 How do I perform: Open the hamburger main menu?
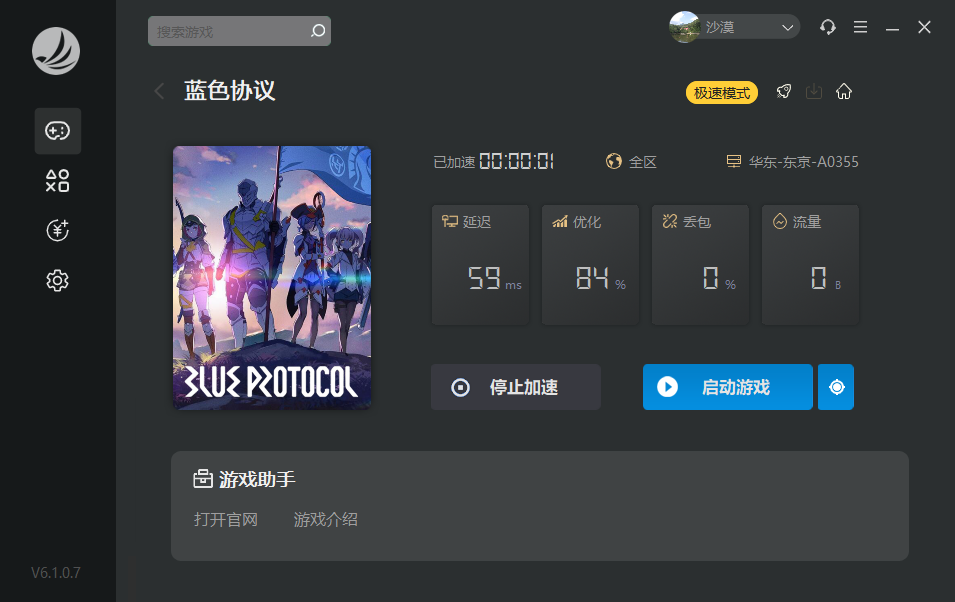click(x=860, y=27)
